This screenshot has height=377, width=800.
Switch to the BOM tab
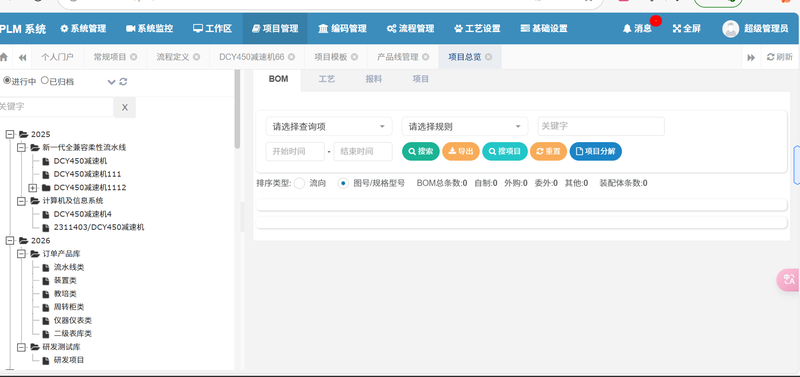tap(278, 79)
